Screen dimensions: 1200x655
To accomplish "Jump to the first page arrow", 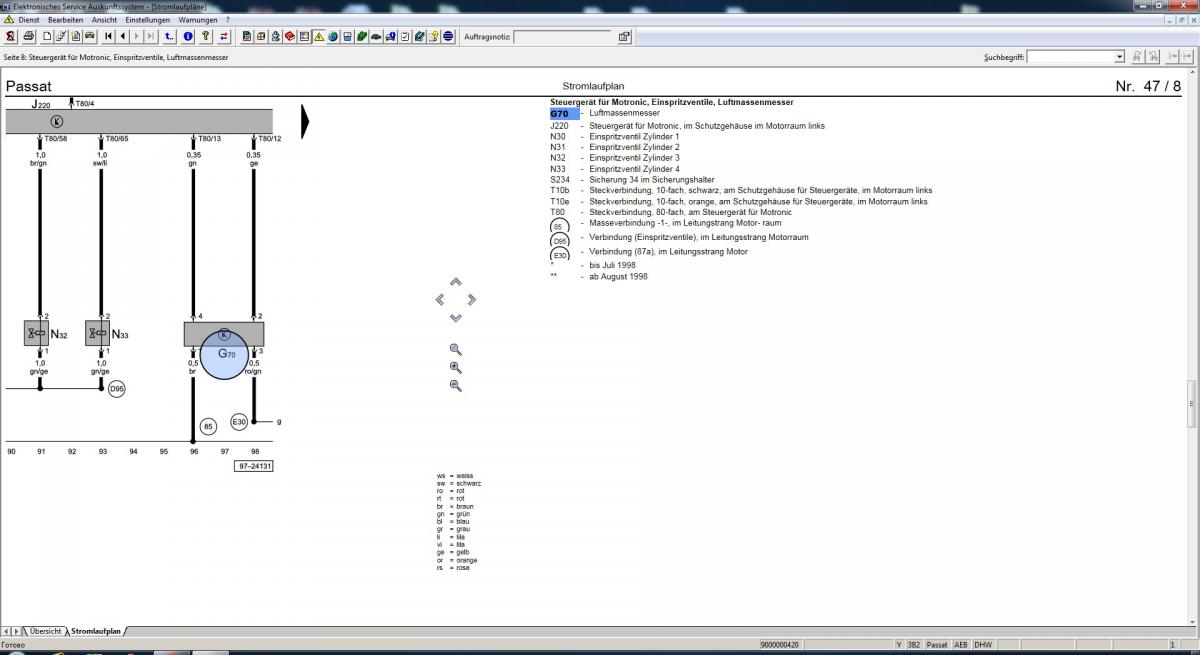I will coord(109,37).
